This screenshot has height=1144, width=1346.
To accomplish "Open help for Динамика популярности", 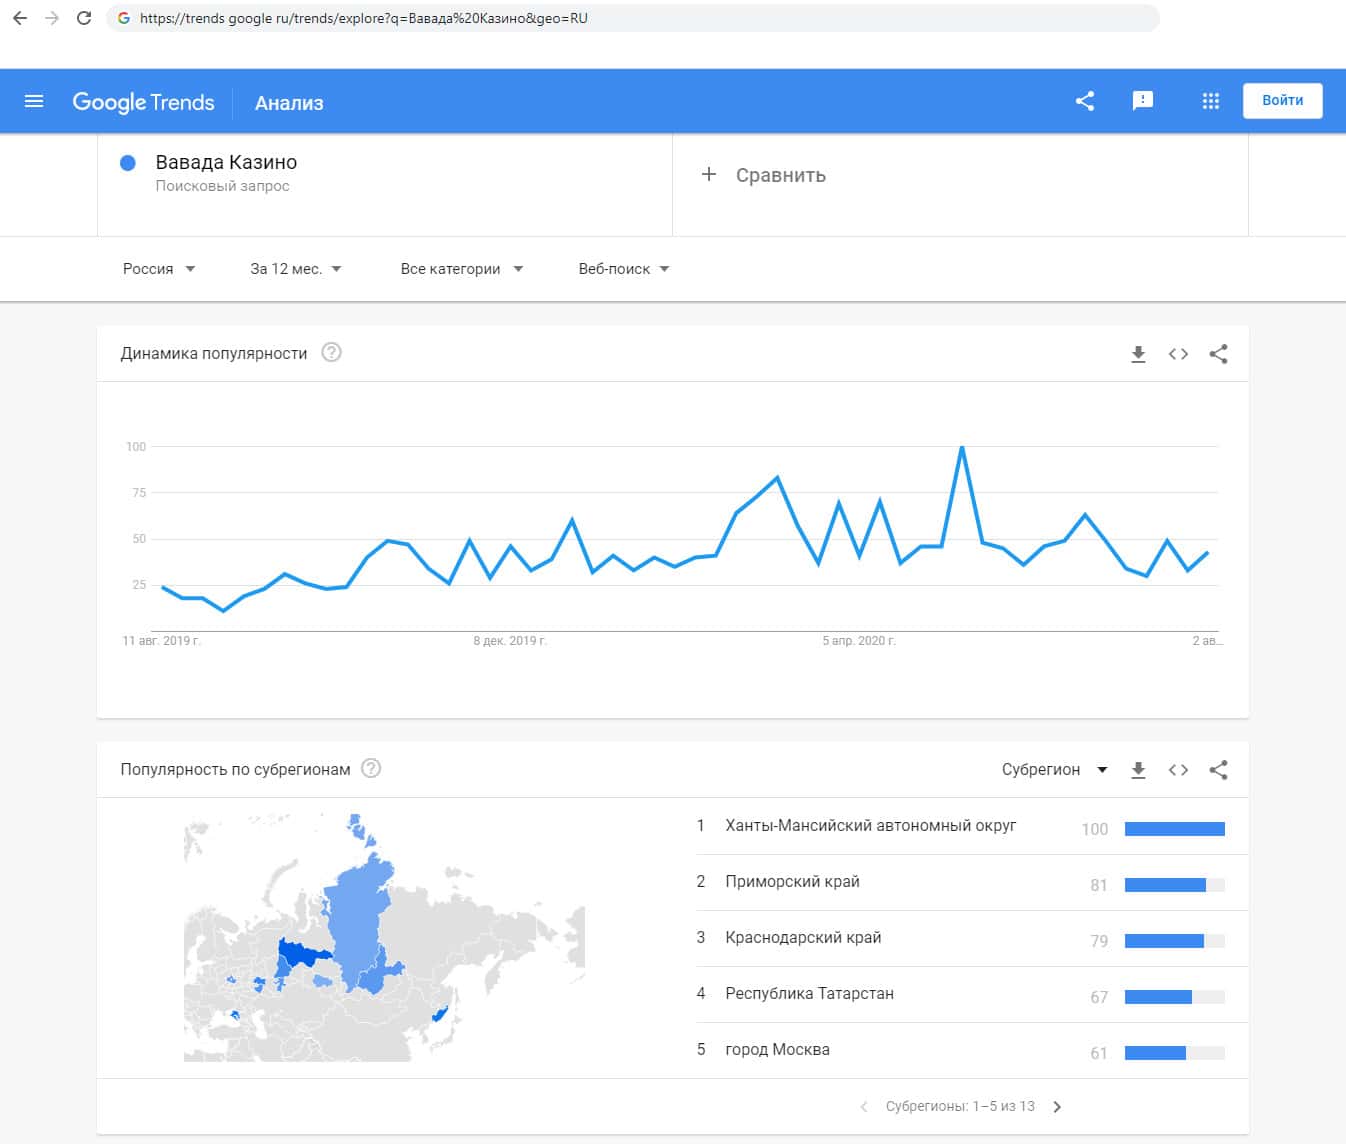I will point(331,353).
